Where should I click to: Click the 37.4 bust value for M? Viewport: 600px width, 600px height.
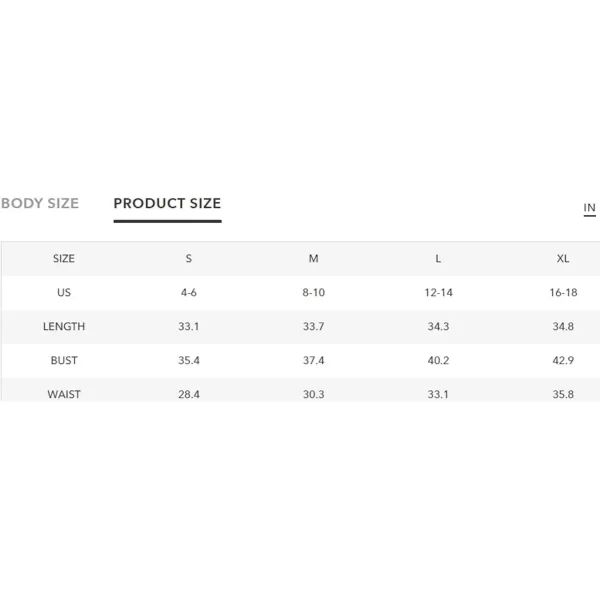pyautogui.click(x=313, y=360)
